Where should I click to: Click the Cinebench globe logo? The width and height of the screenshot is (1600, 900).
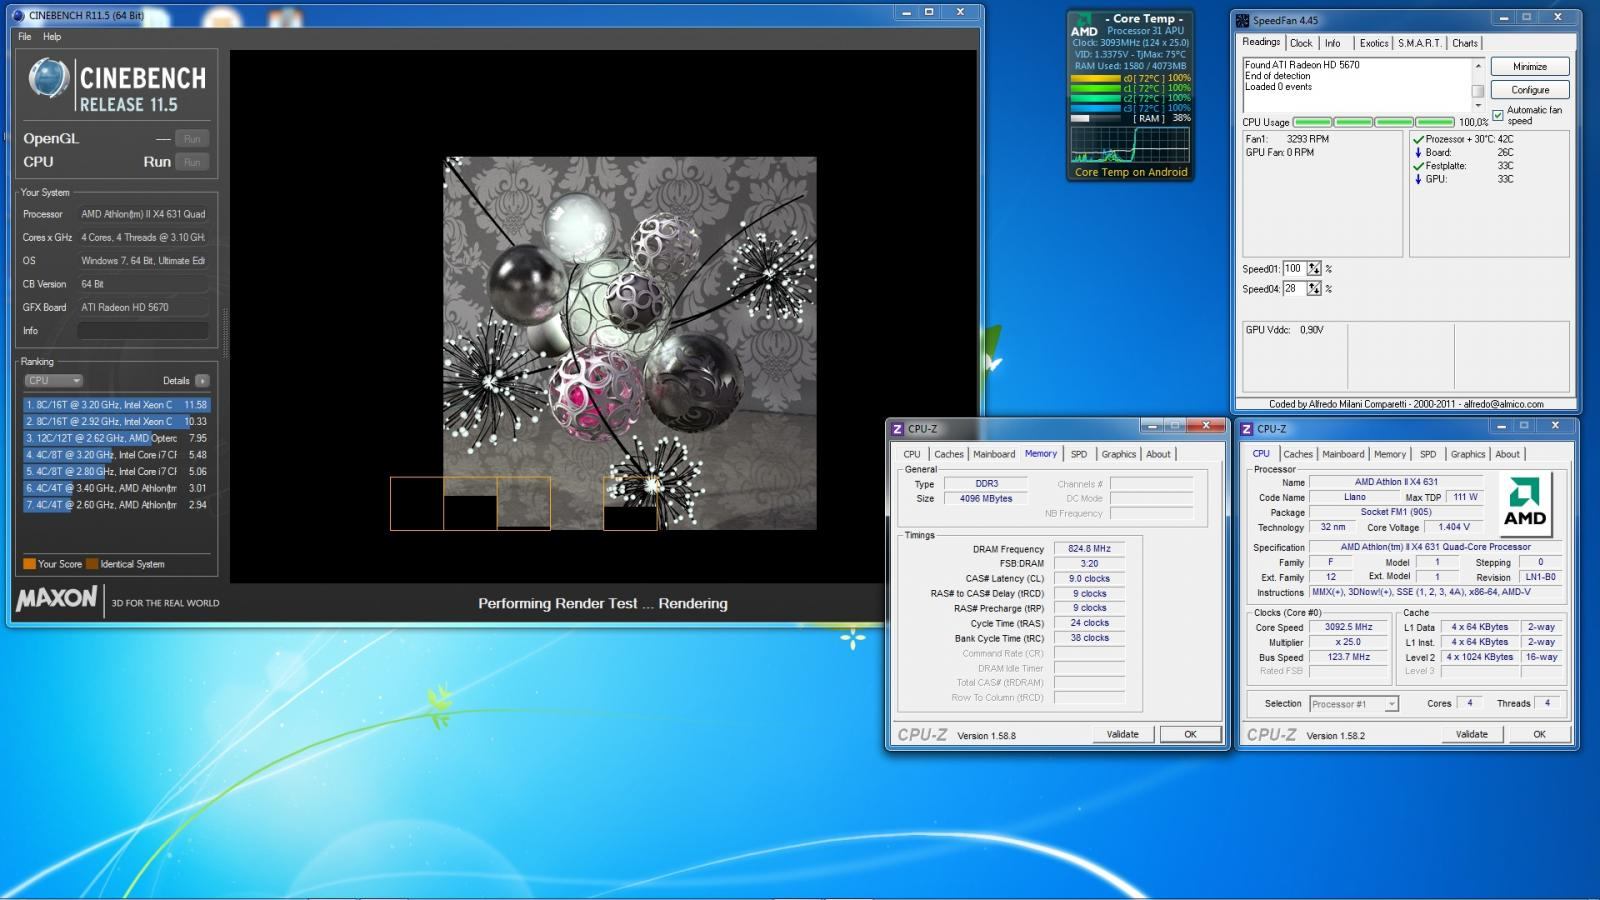(x=48, y=78)
